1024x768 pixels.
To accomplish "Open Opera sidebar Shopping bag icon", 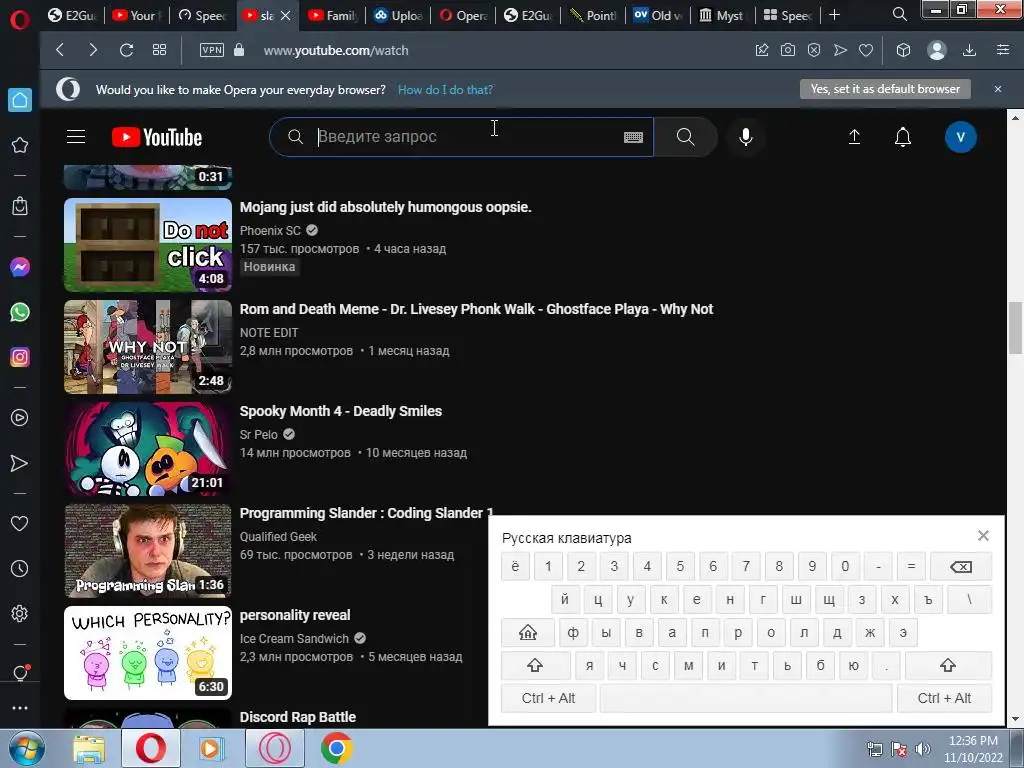I will [20, 206].
